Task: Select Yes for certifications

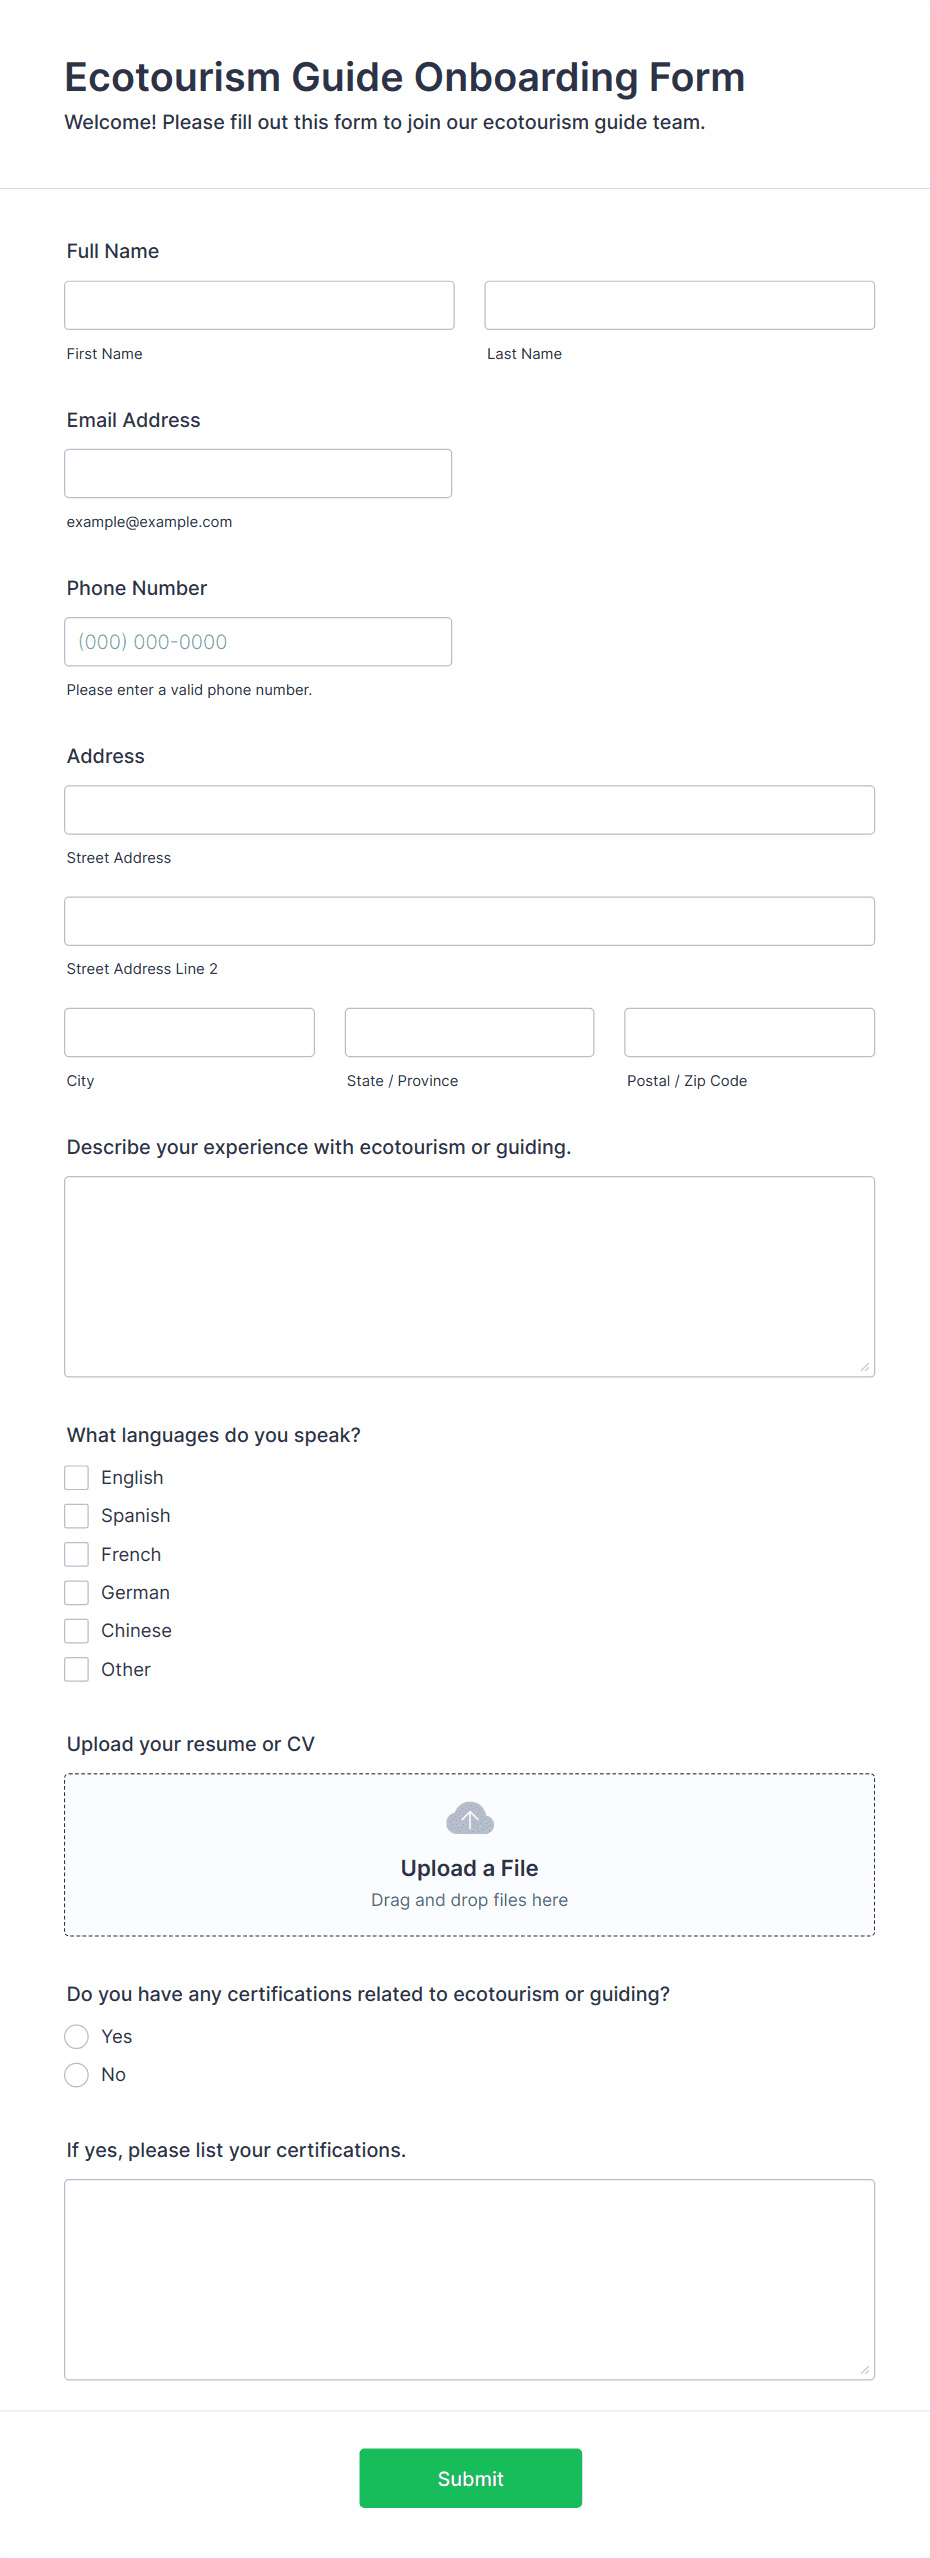Action: click(x=77, y=2036)
